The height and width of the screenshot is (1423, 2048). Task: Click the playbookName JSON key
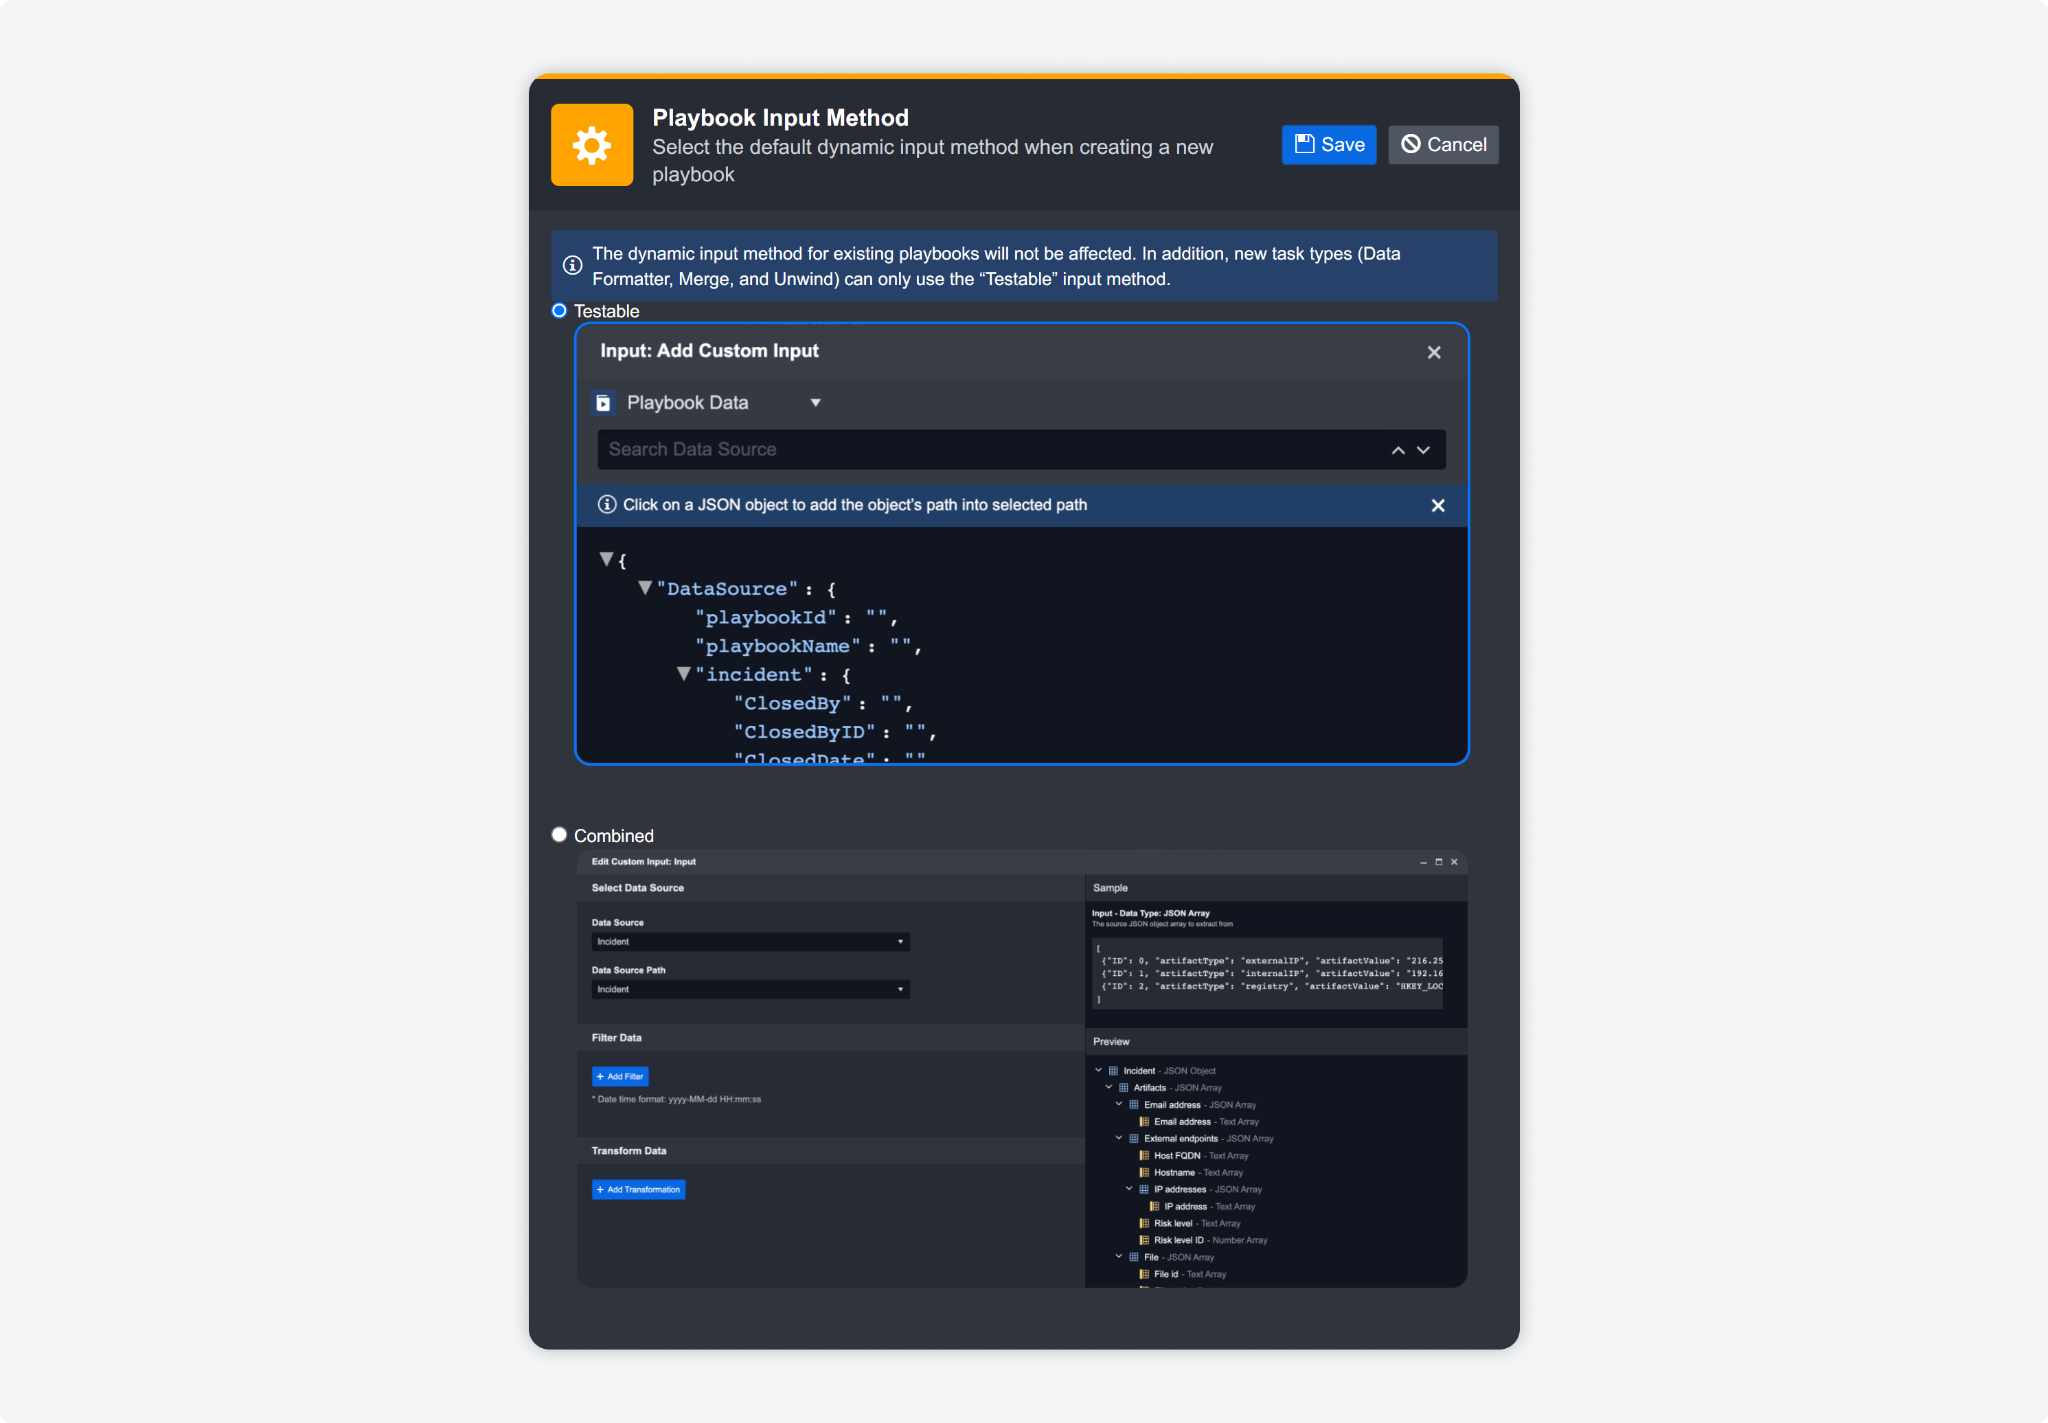tap(777, 647)
